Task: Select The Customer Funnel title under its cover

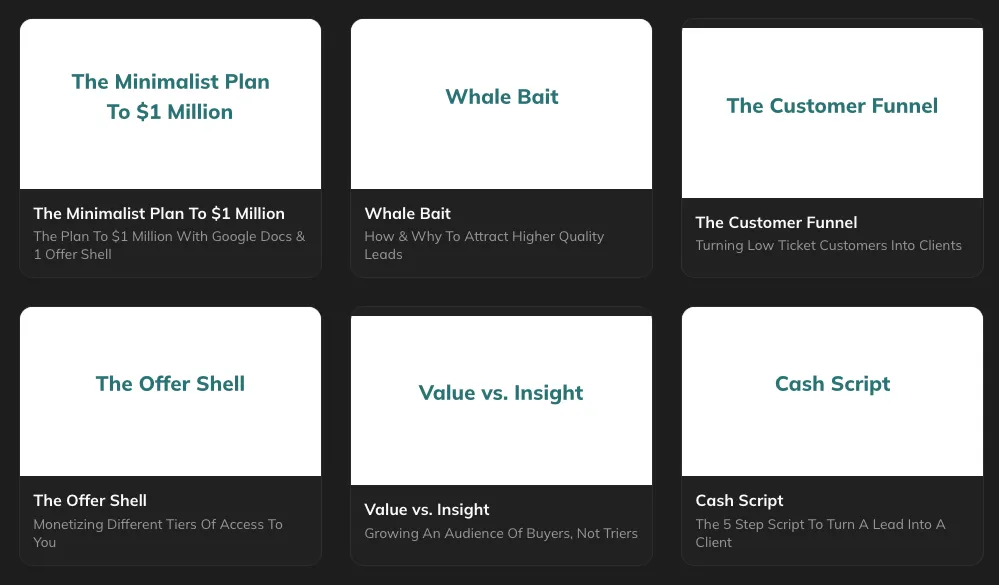Action: click(x=776, y=222)
